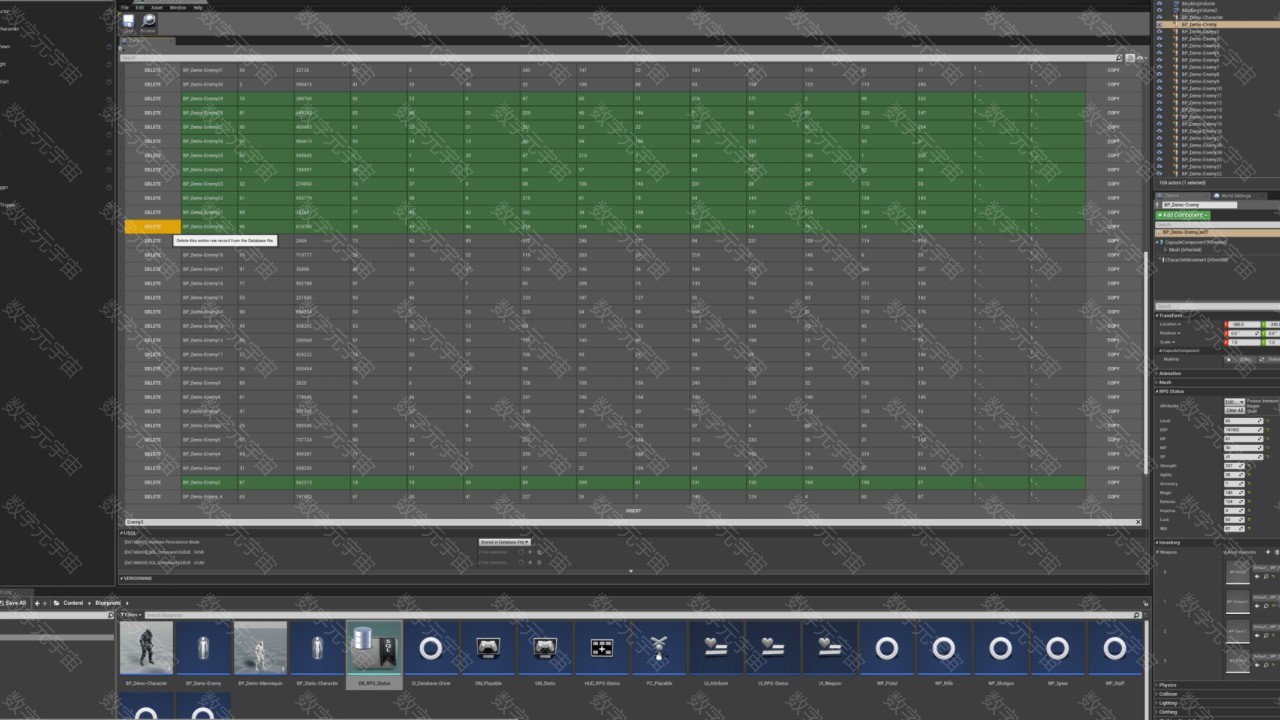This screenshot has width=1280, height=720.
Task: Toggle visibility of BP_Demo-Enemy10 actor
Action: 1159,88
